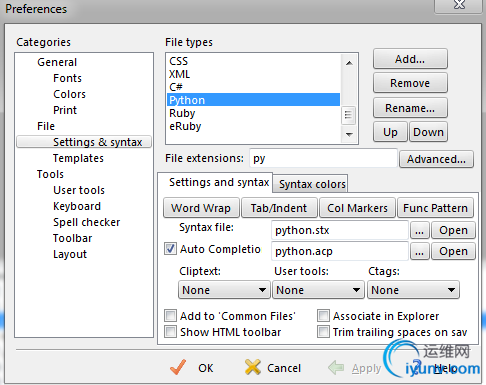Click the Apply button with arrow icon
The height and width of the screenshot is (385, 486).
[x=355, y=368]
